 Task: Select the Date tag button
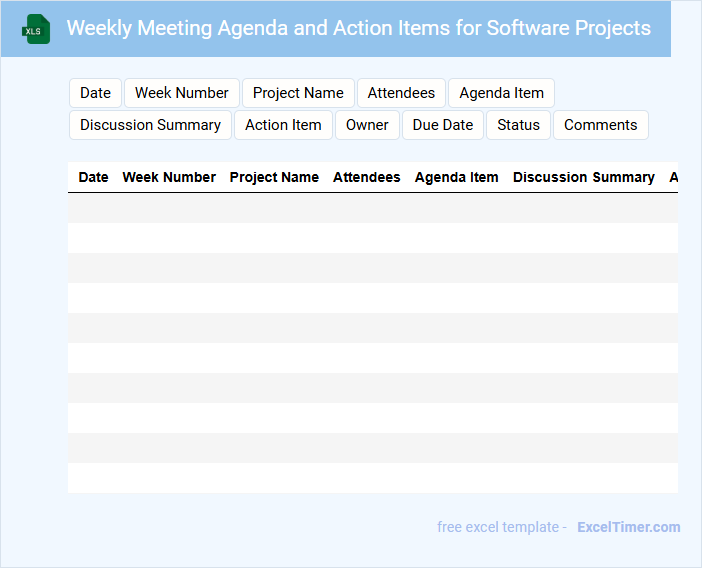click(95, 93)
